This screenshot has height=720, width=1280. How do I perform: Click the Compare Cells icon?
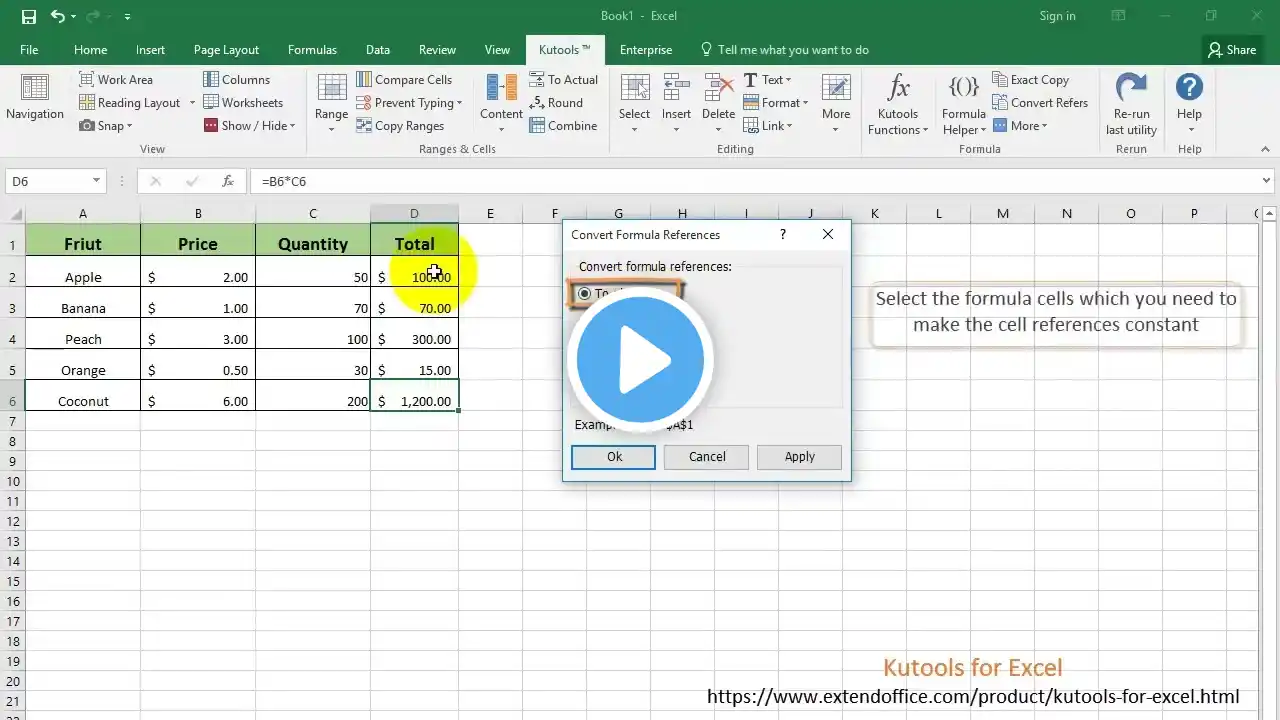click(x=365, y=80)
